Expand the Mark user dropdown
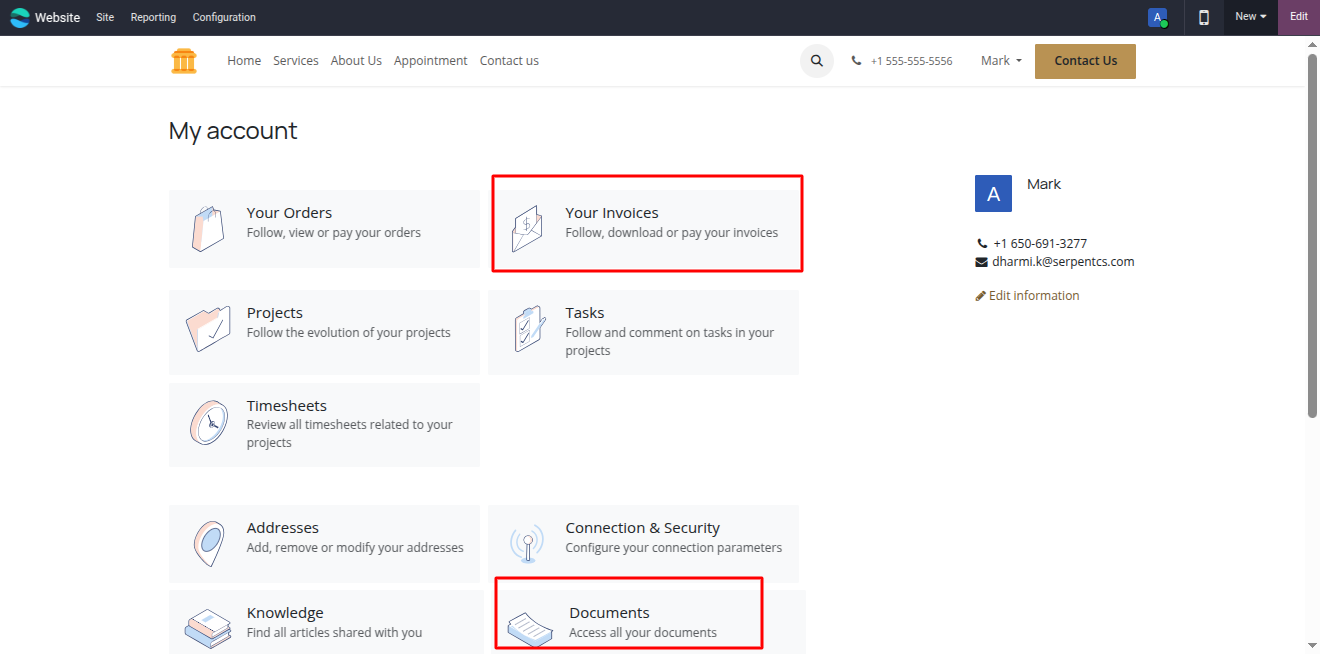This screenshot has width=1320, height=654. click(1001, 61)
